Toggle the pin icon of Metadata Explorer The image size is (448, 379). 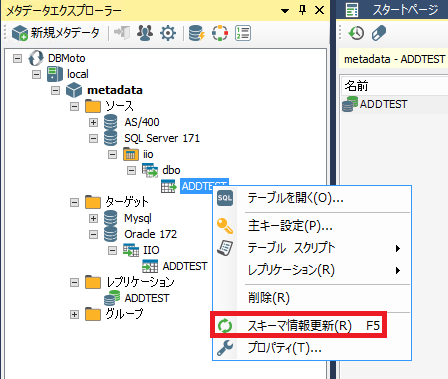coord(302,10)
